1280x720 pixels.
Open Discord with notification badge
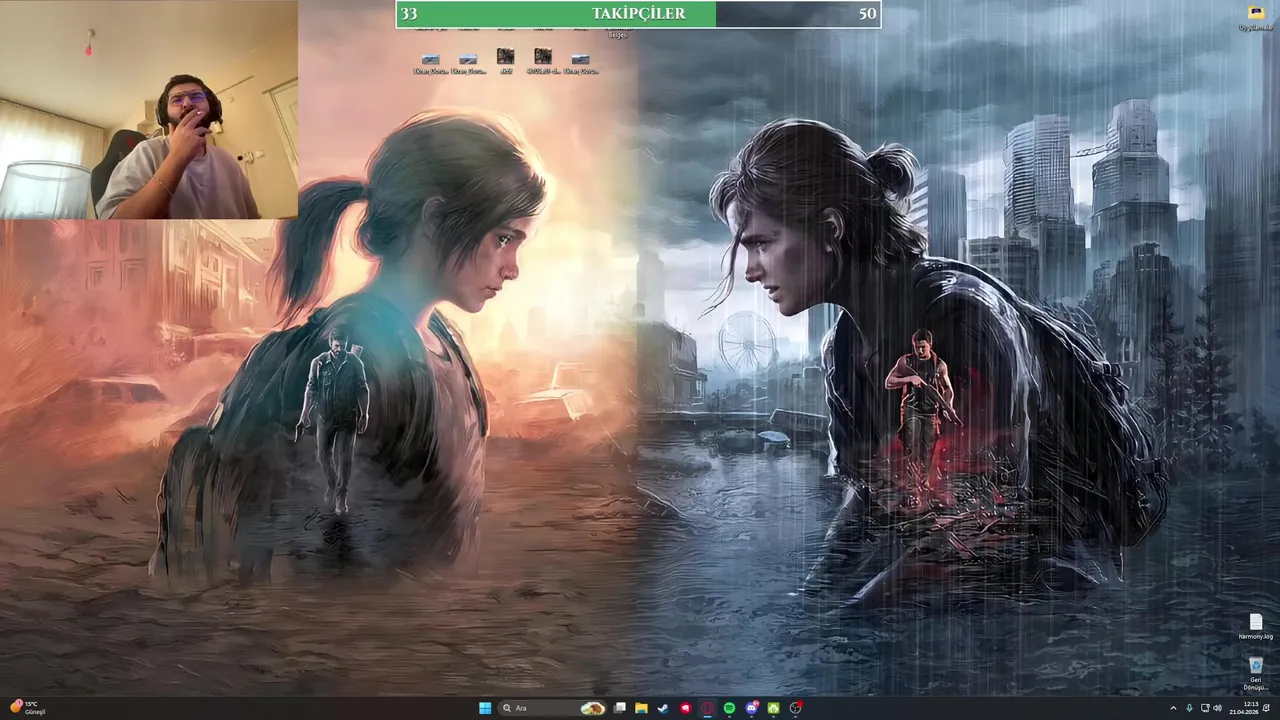752,708
